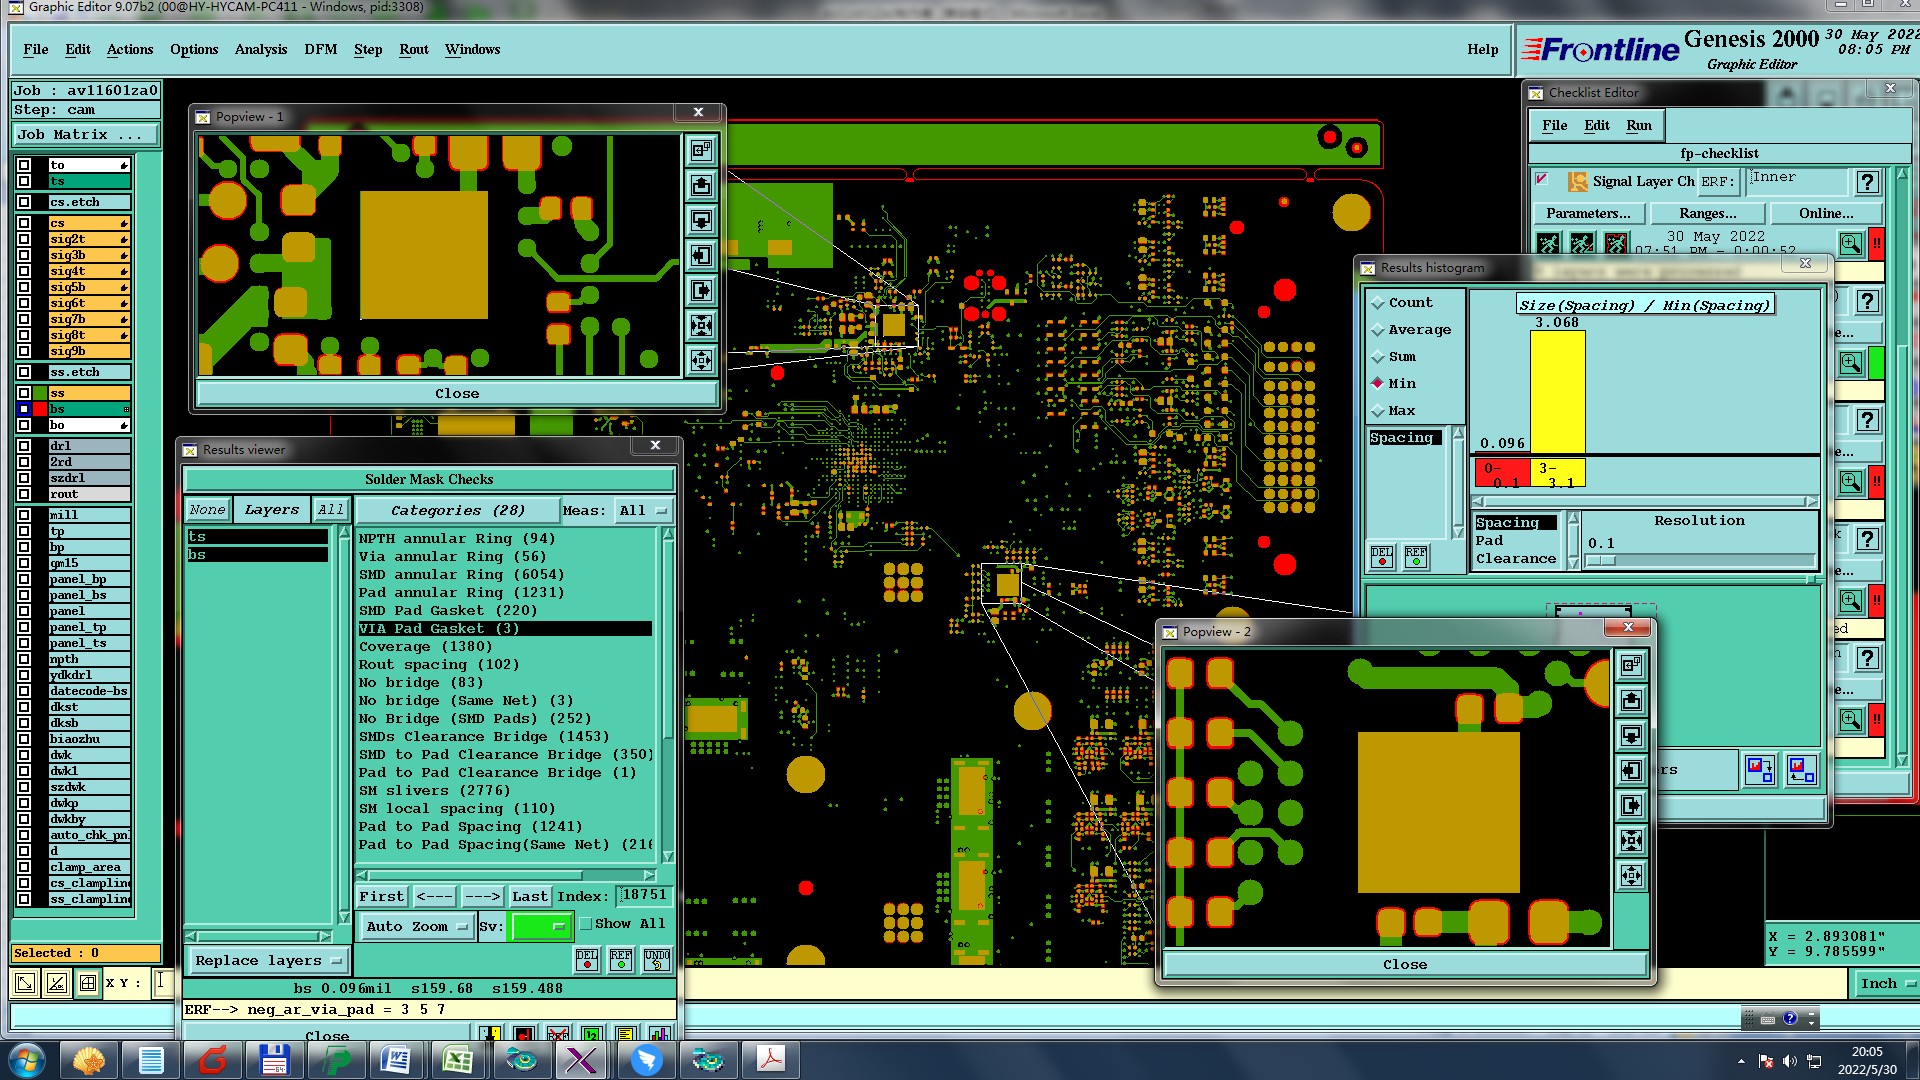Open Categories (28) selector
Viewport: 1920px width, 1080px height.
(457, 510)
